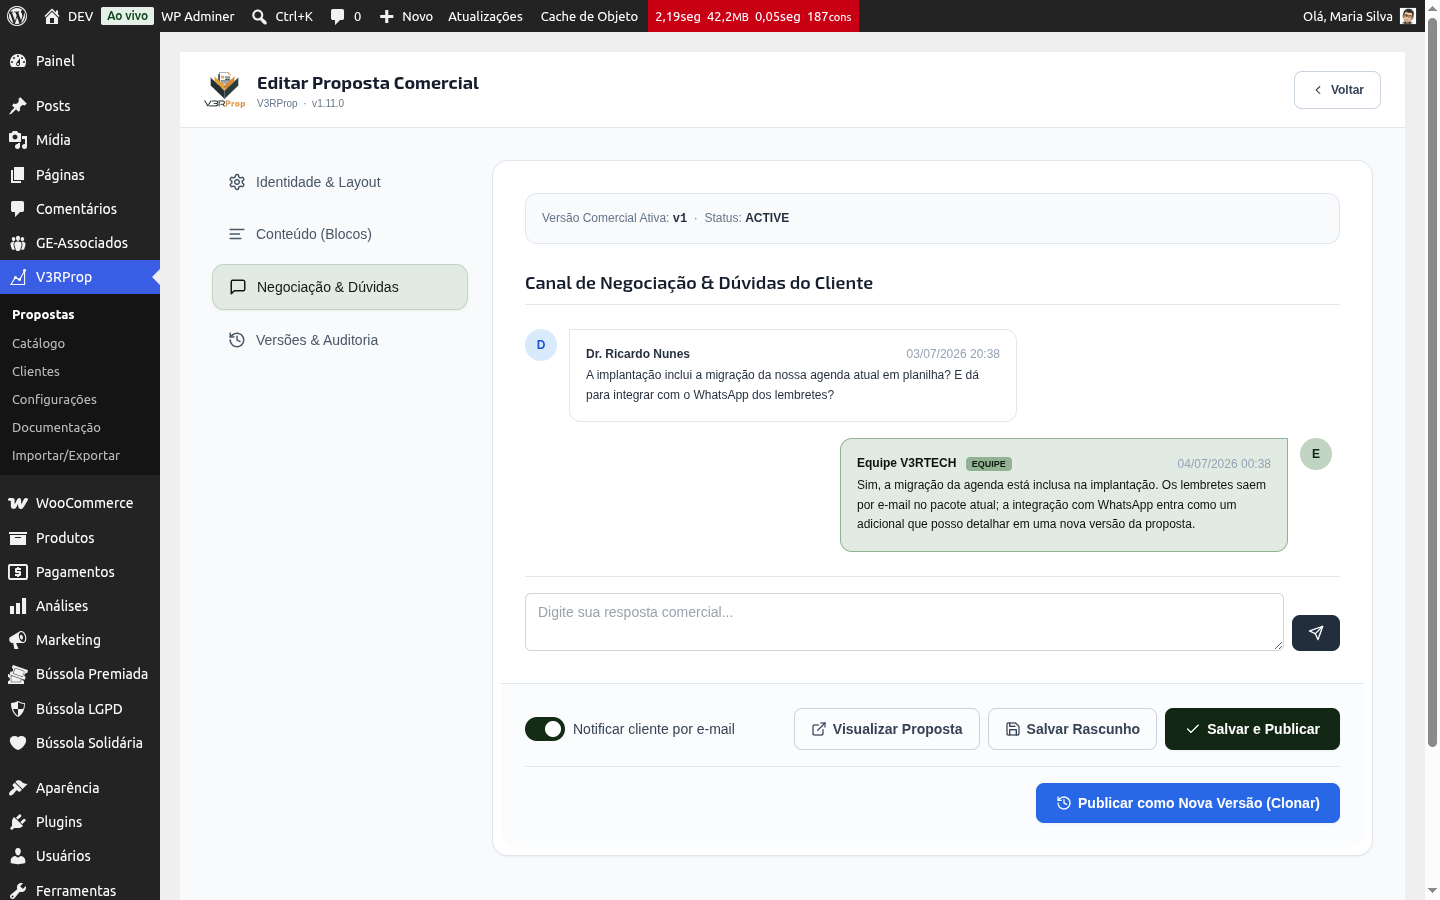This screenshot has width=1440, height=900.
Task: Click the Painel dashboard icon
Action: pos(18,61)
